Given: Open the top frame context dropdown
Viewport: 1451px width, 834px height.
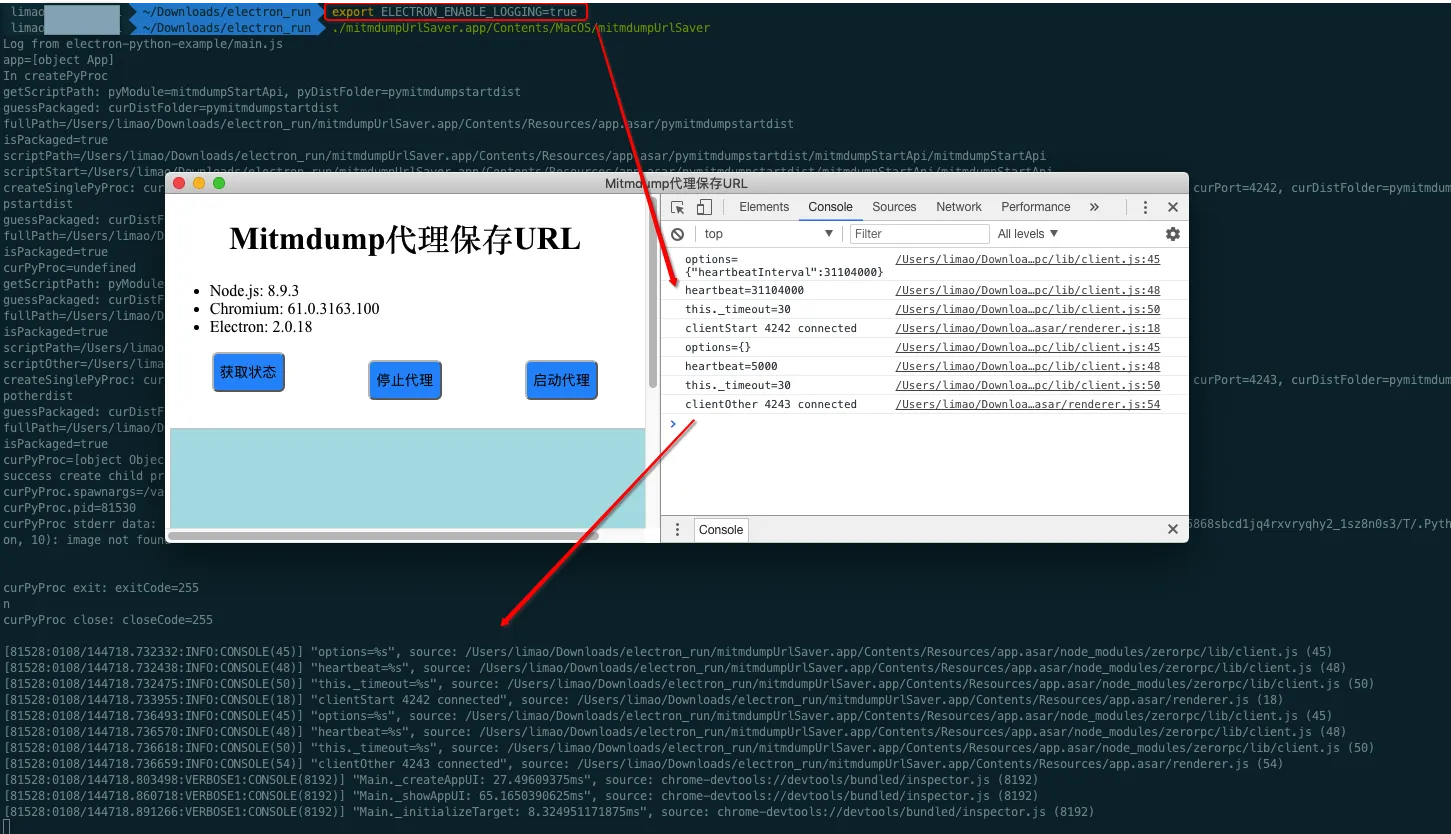Looking at the screenshot, I should coord(768,233).
